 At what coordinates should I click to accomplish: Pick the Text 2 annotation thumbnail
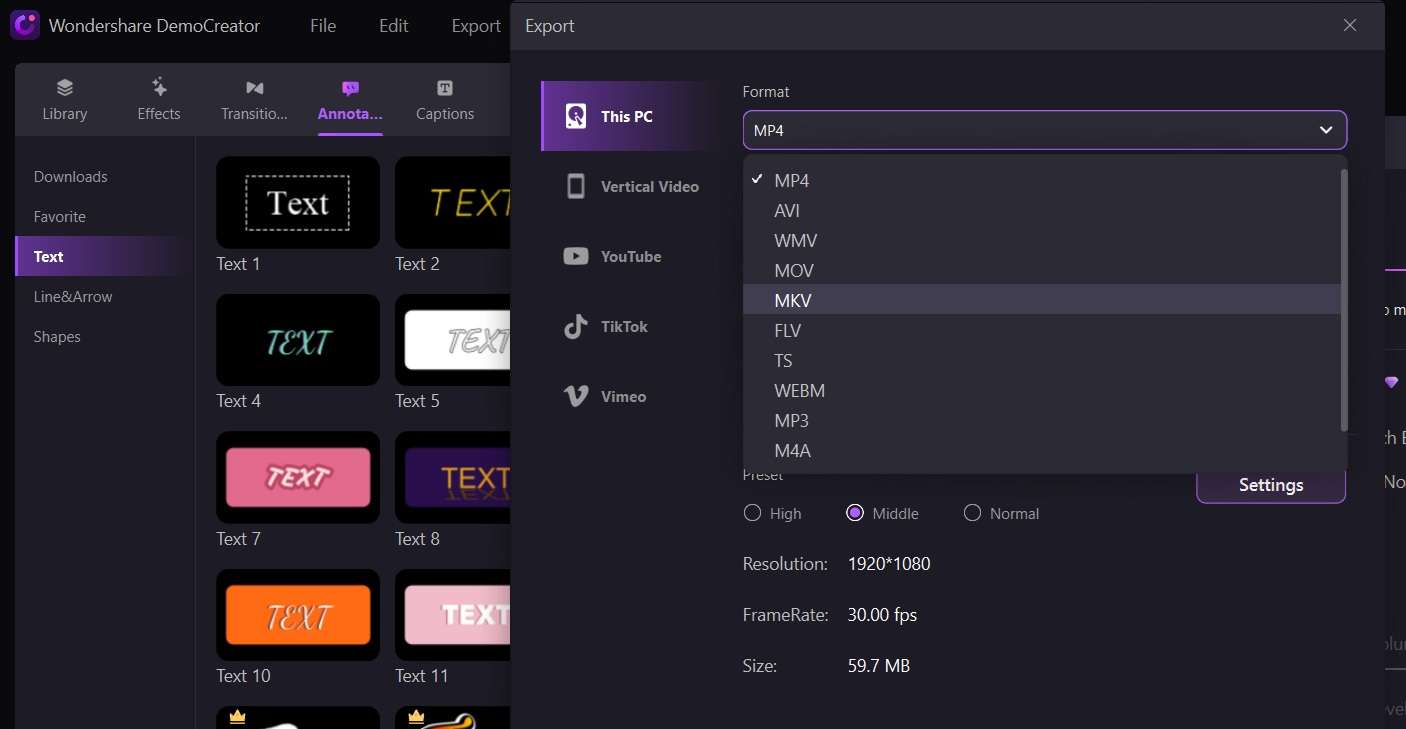[x=453, y=203]
